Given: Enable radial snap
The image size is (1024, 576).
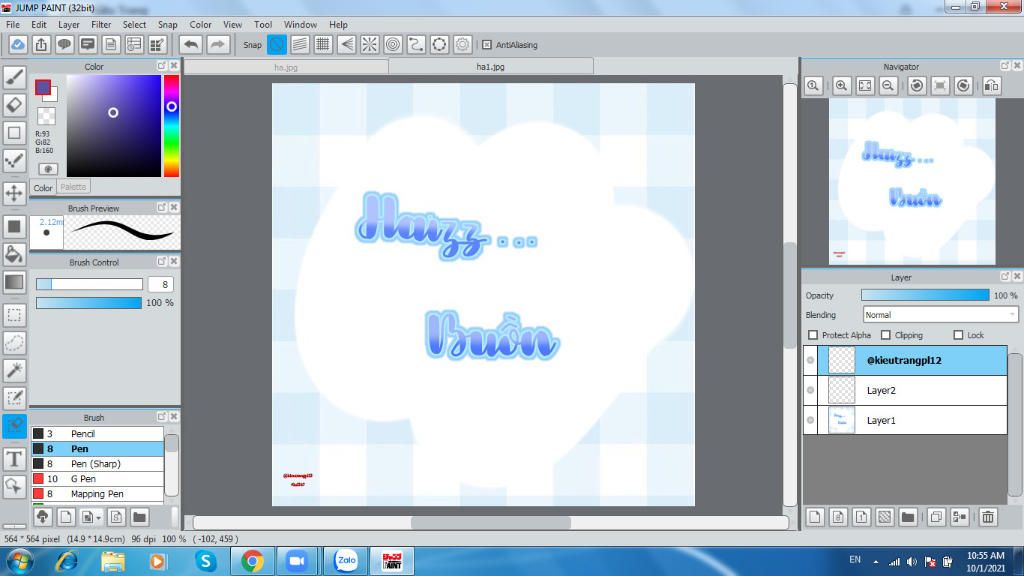Looking at the screenshot, I should 370,44.
